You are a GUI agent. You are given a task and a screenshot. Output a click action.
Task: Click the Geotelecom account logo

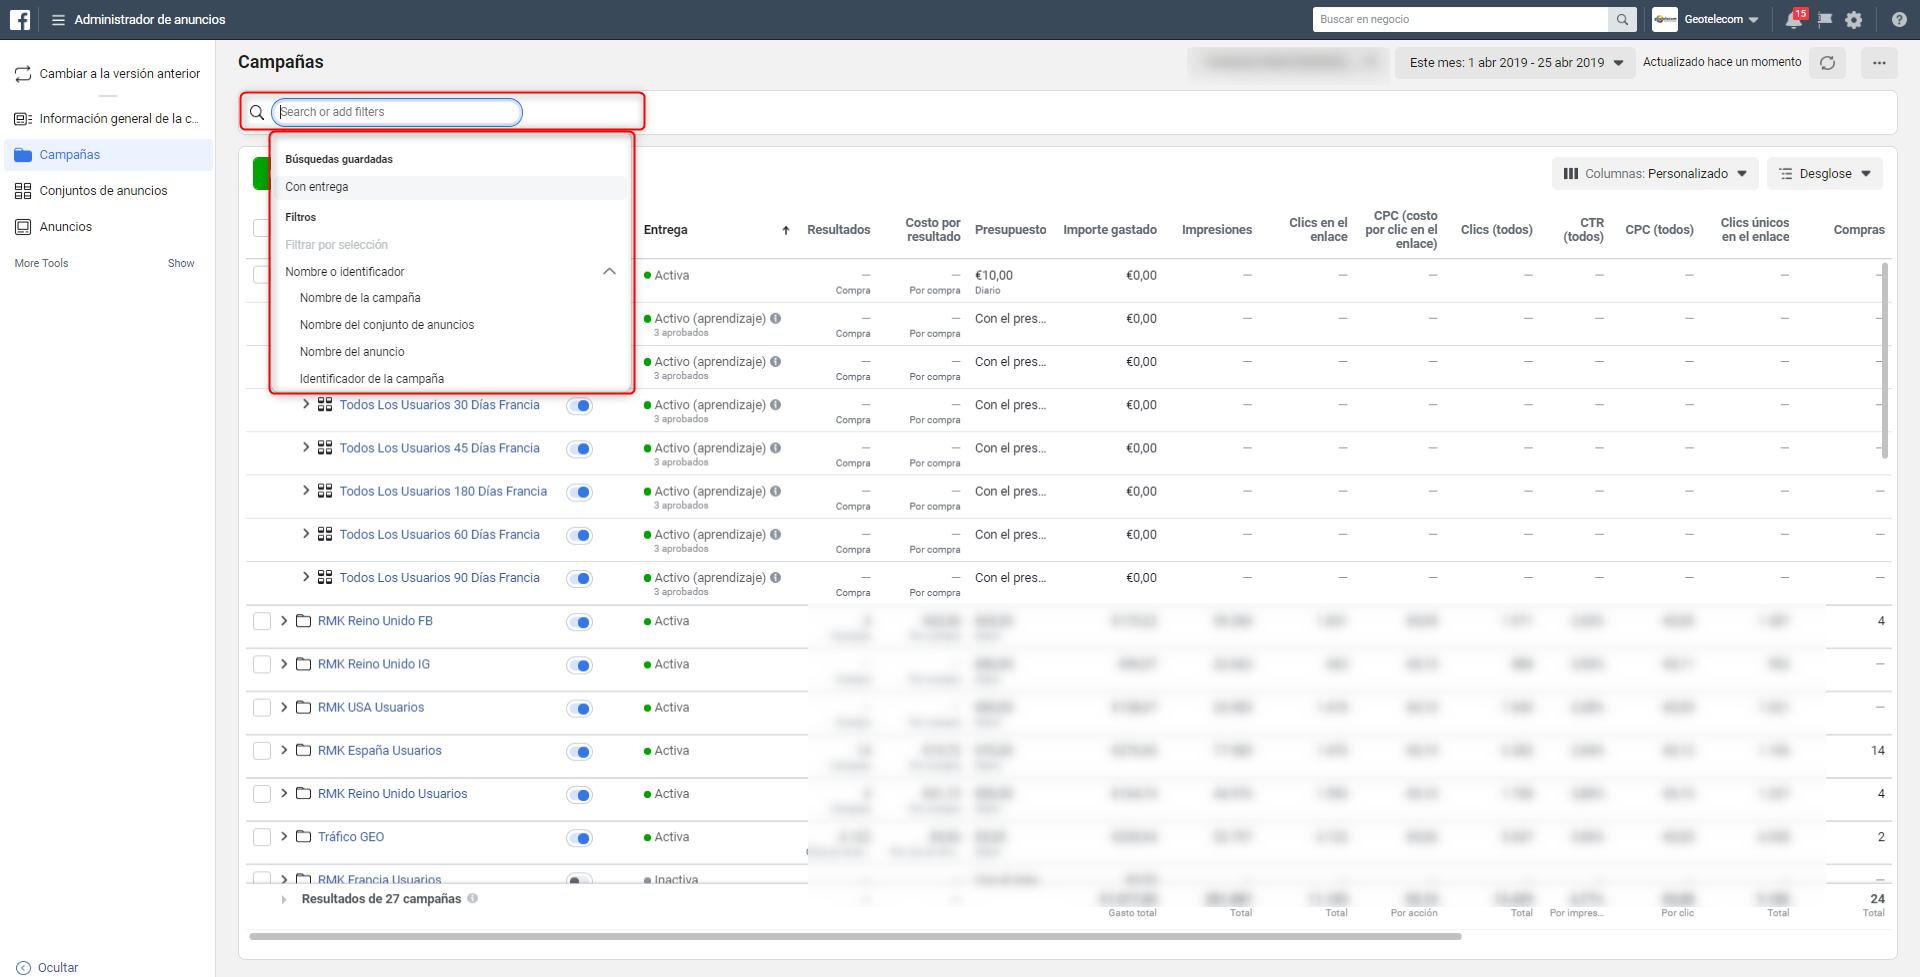click(1665, 19)
